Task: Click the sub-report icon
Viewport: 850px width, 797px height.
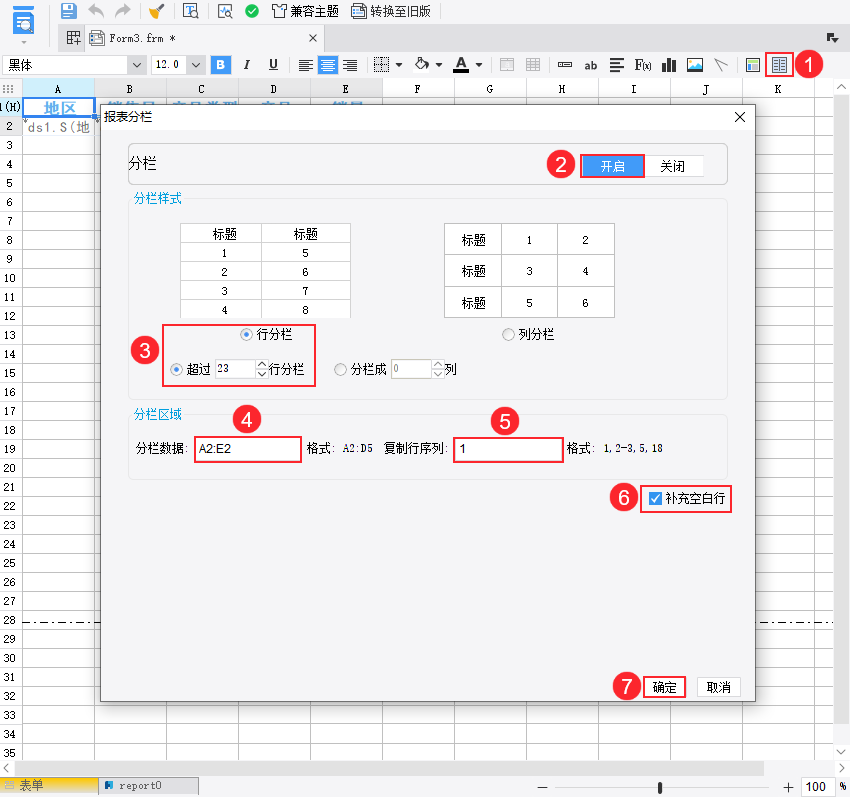Action: 753,65
